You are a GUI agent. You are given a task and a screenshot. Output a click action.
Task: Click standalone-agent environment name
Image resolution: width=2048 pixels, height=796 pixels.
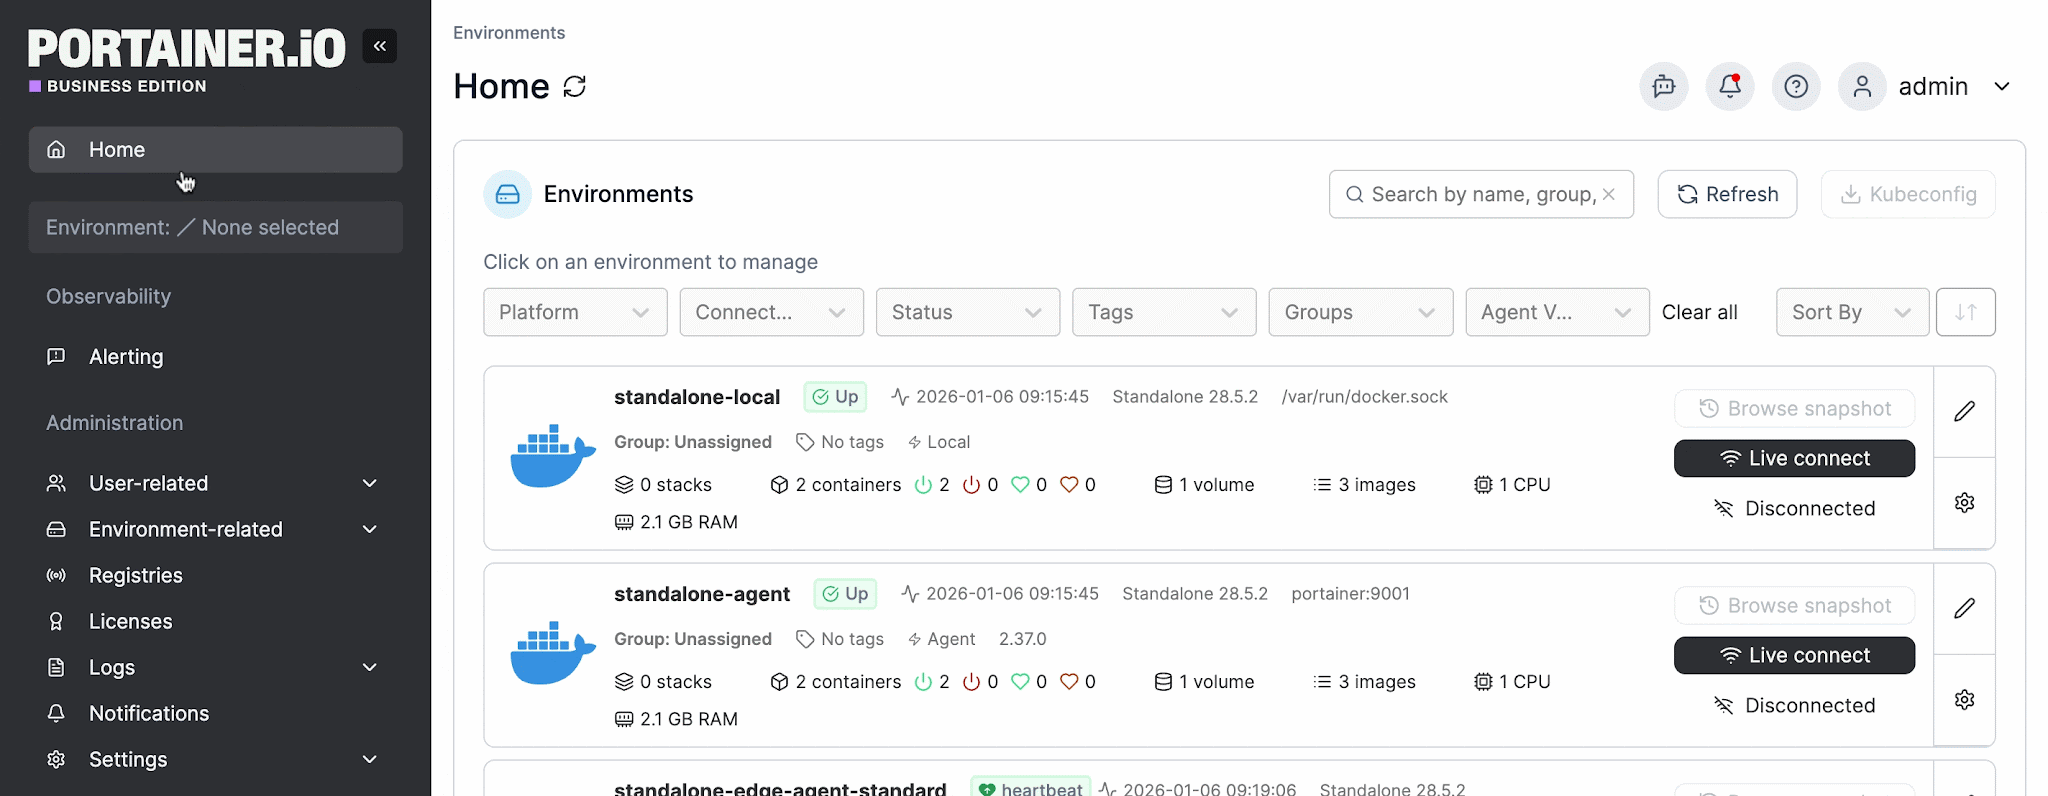coord(702,594)
